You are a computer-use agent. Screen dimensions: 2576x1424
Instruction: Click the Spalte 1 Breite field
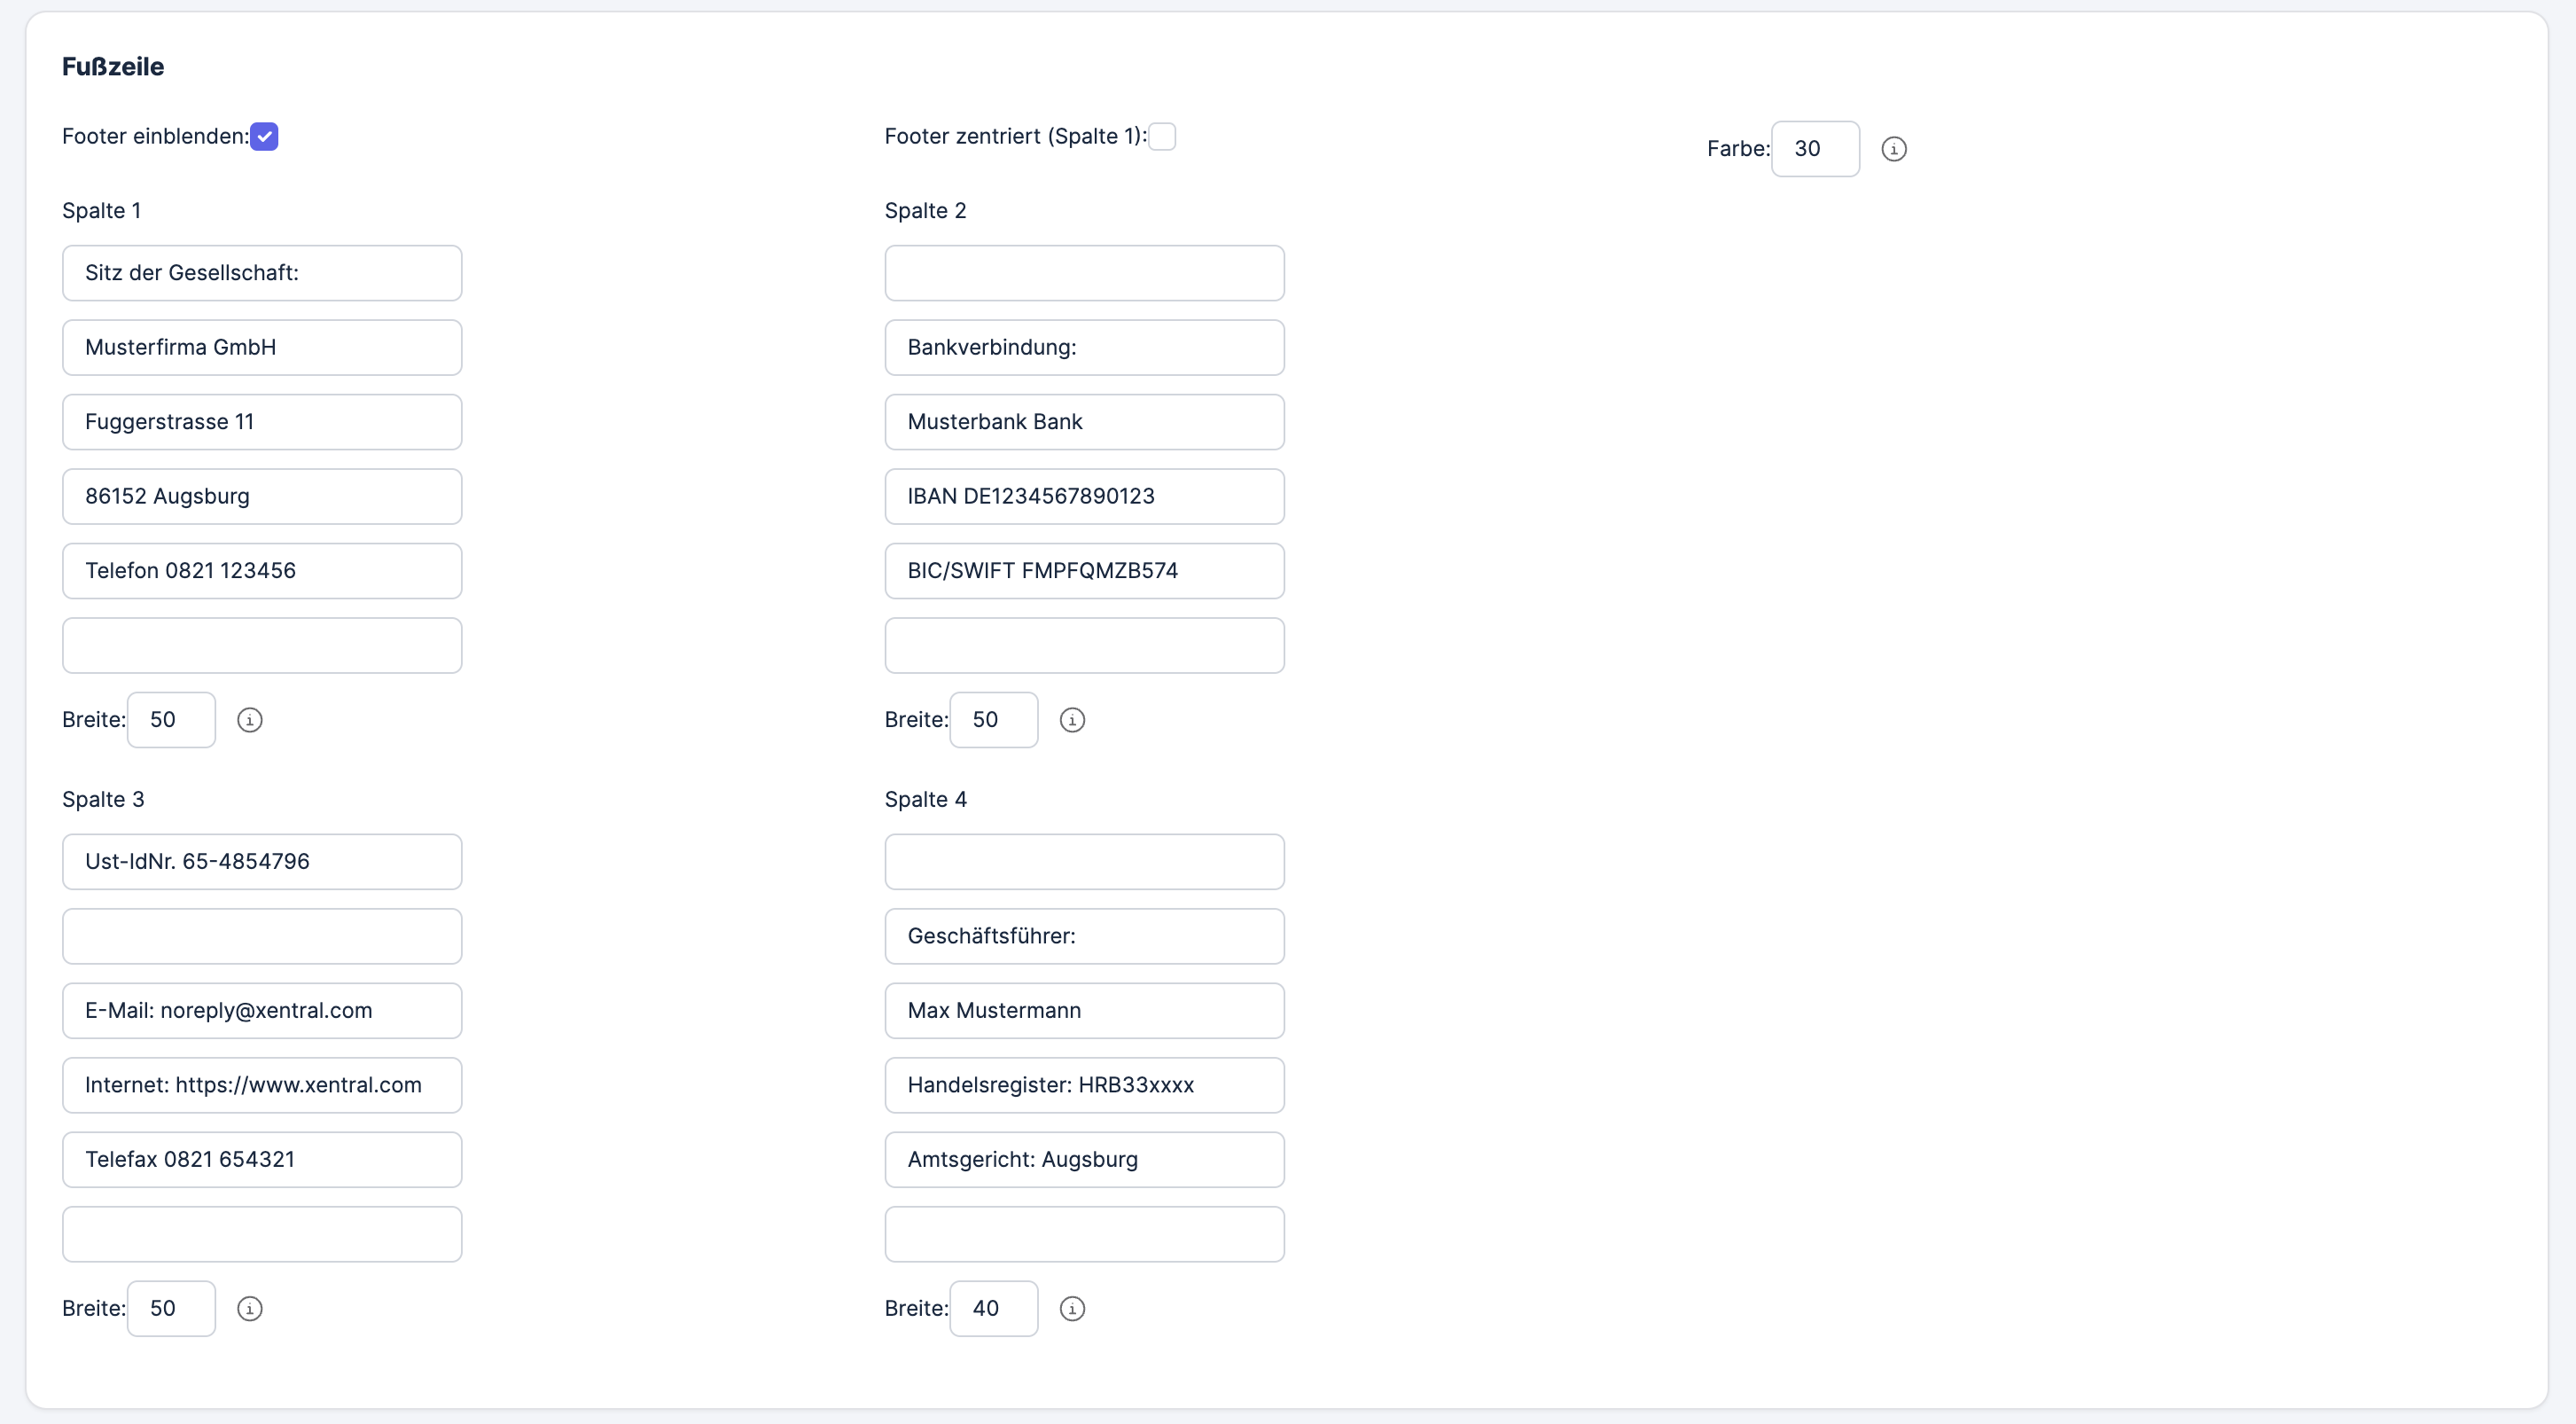[171, 720]
